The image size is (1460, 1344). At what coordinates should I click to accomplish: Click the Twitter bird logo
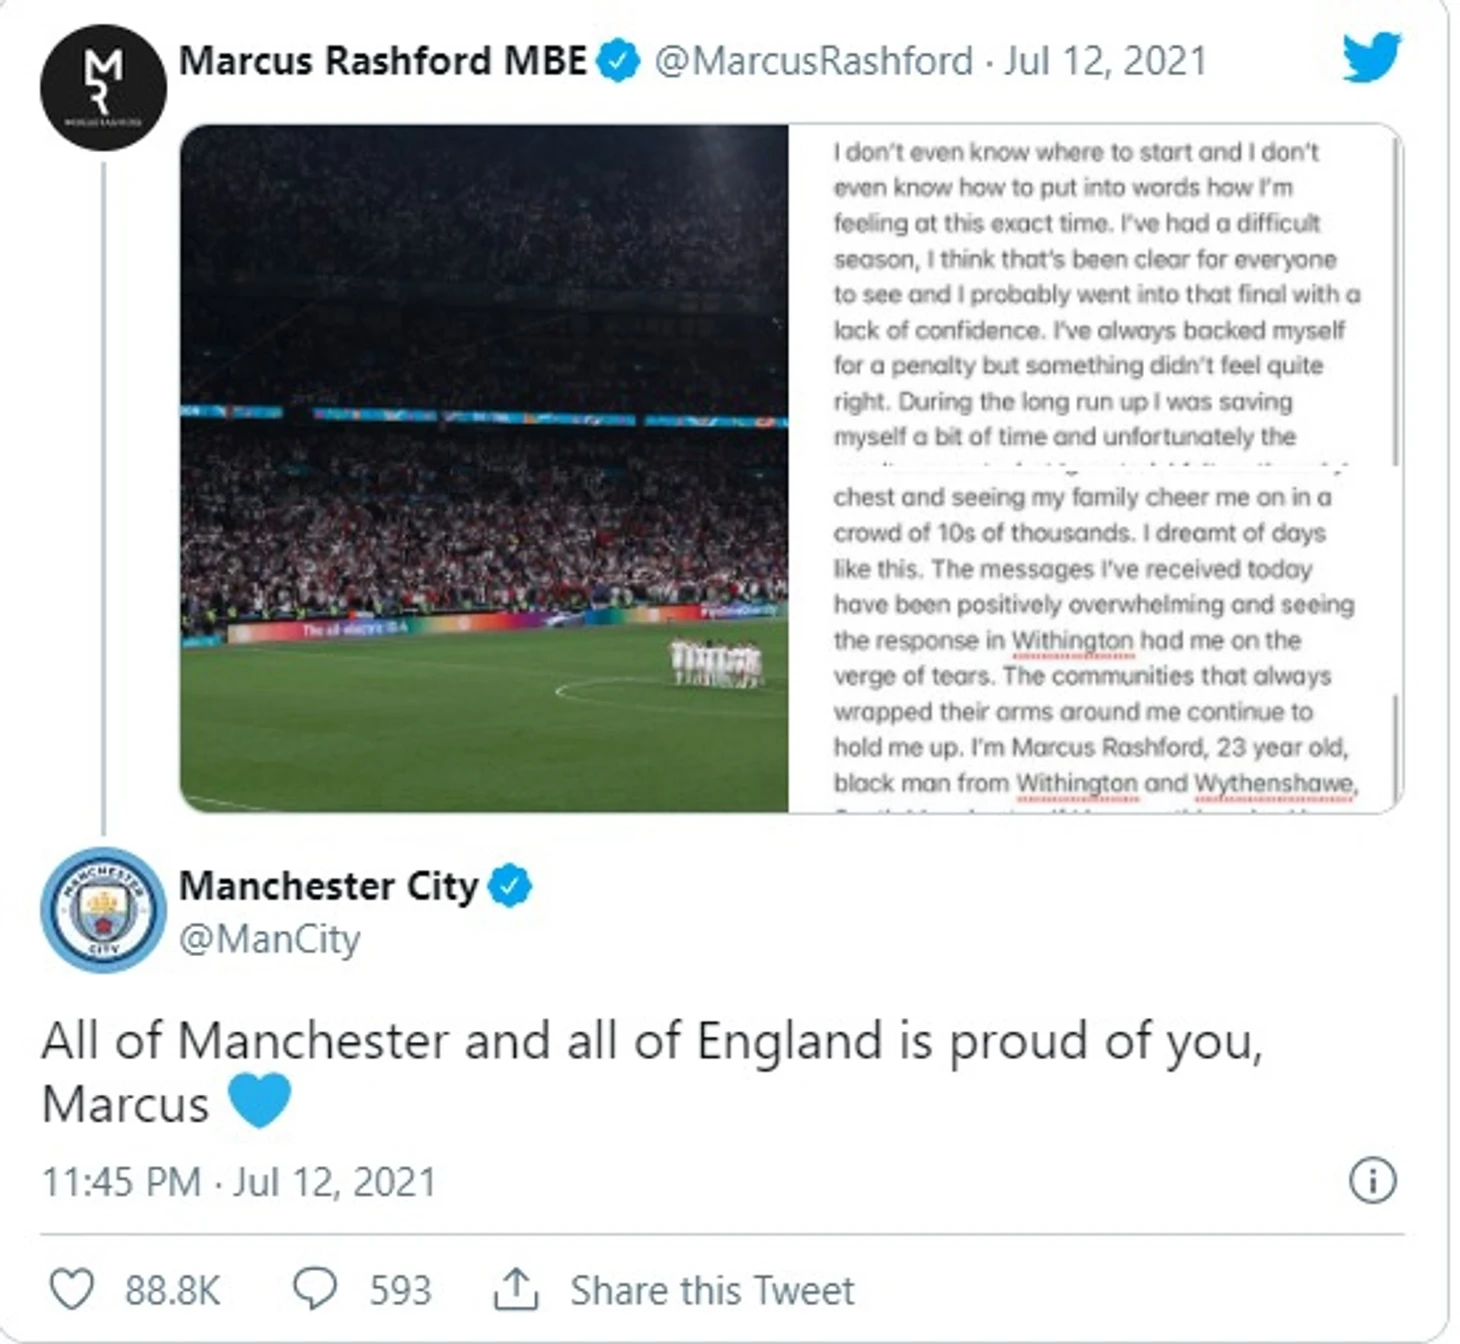1371,57
